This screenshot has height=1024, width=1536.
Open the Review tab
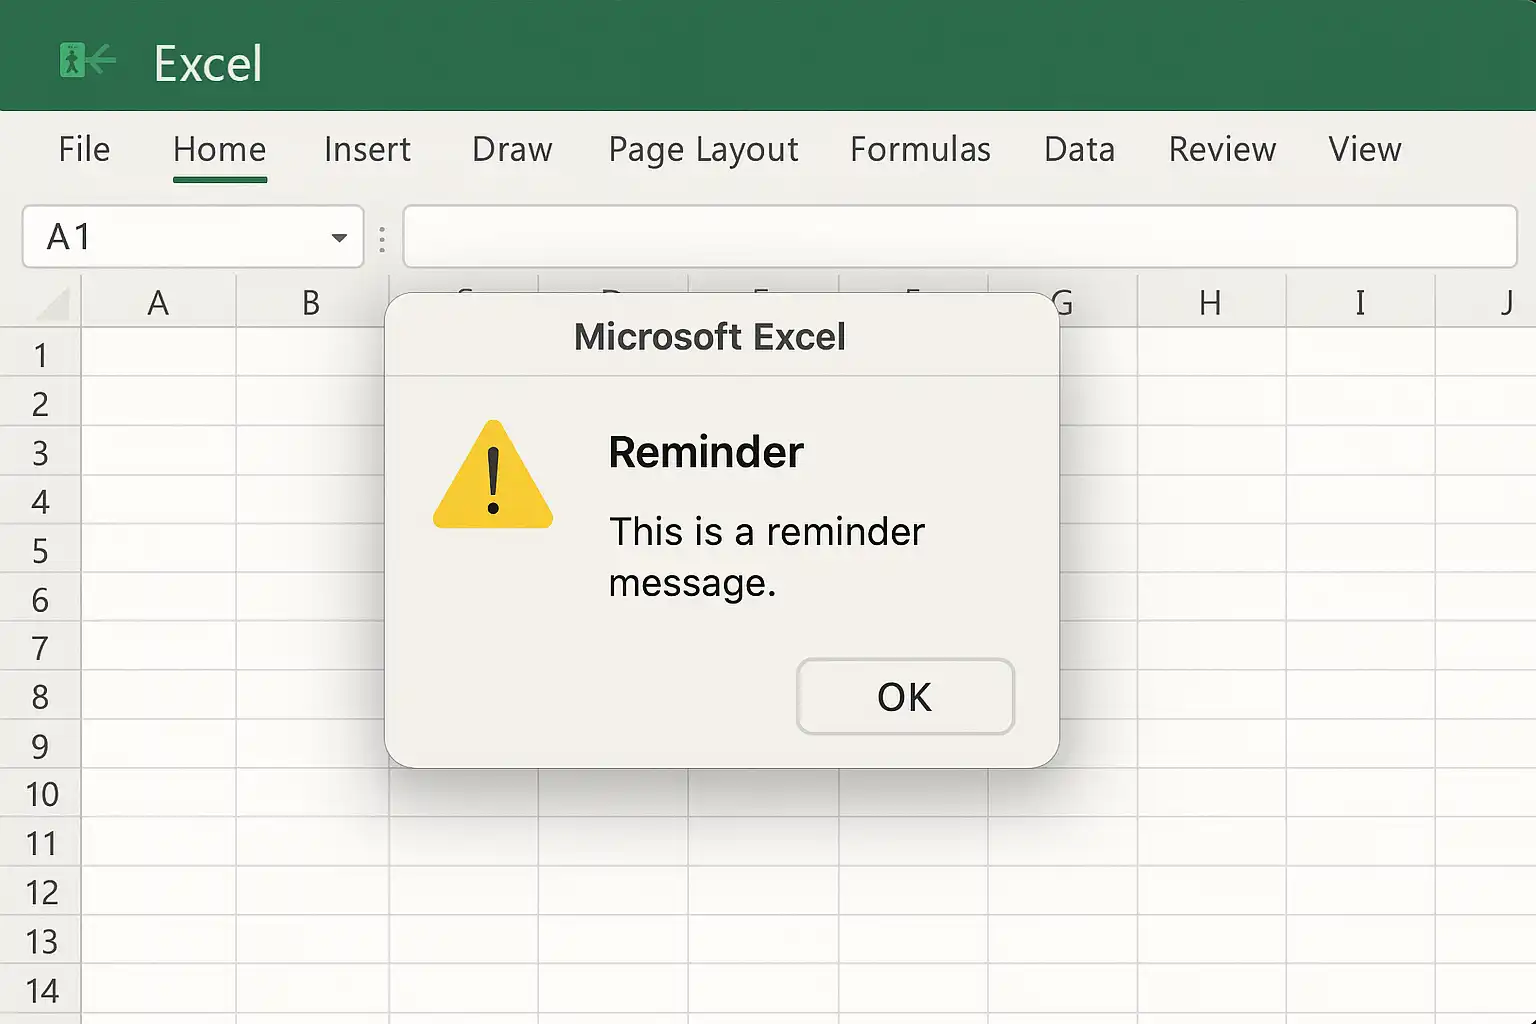1222,150
